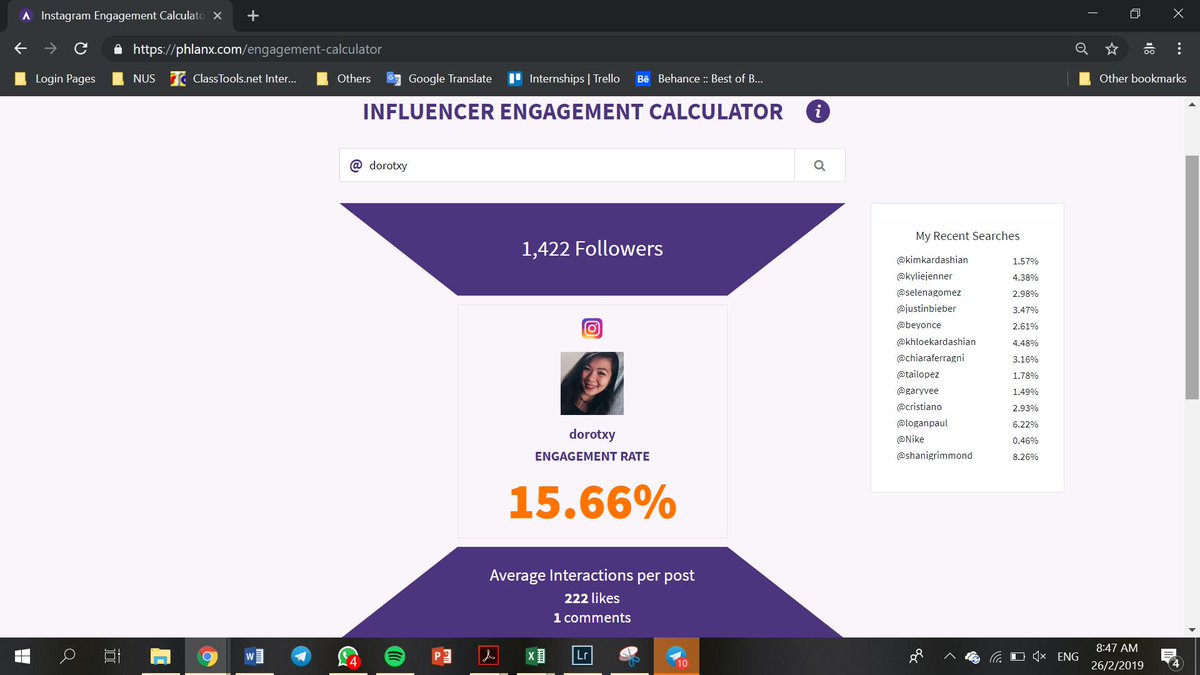Viewport: 1200px width, 675px height.
Task: Open the notification center
Action: coord(1169,657)
